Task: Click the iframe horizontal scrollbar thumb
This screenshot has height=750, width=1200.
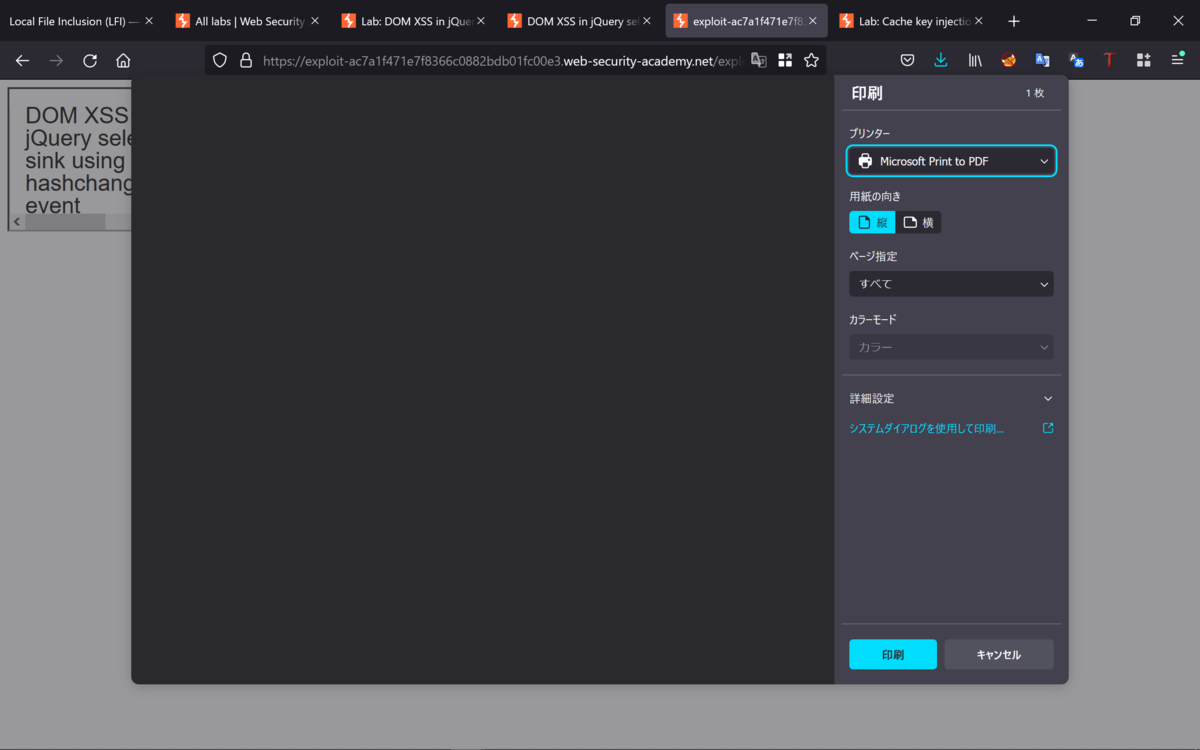Action: [65, 222]
